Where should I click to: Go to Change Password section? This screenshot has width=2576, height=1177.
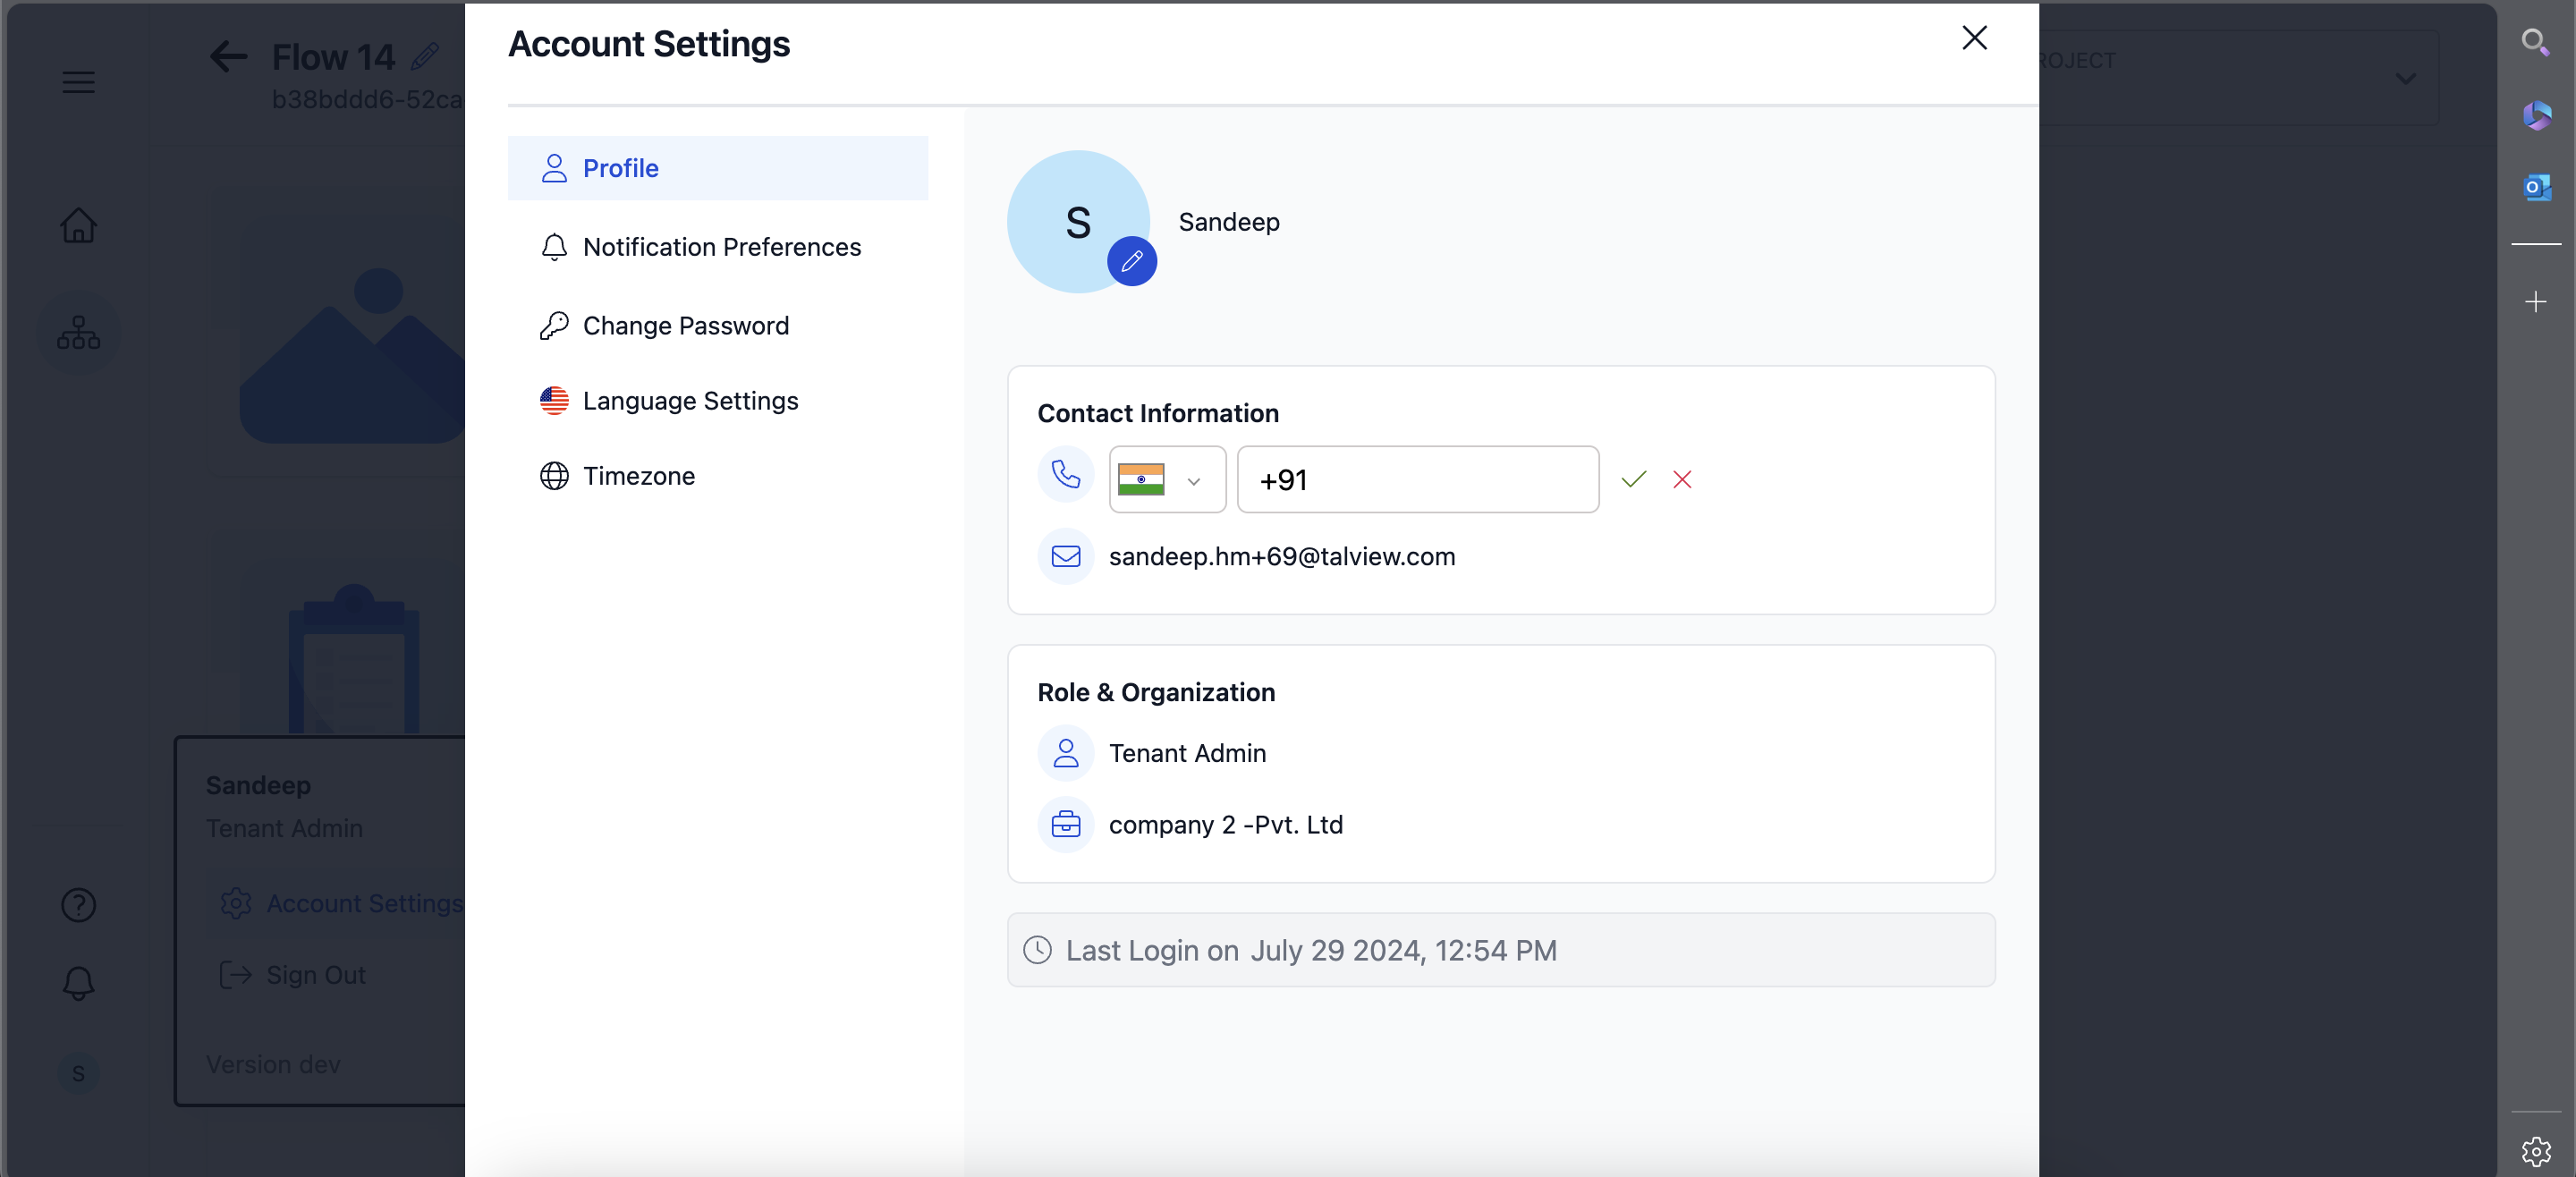pos(685,326)
